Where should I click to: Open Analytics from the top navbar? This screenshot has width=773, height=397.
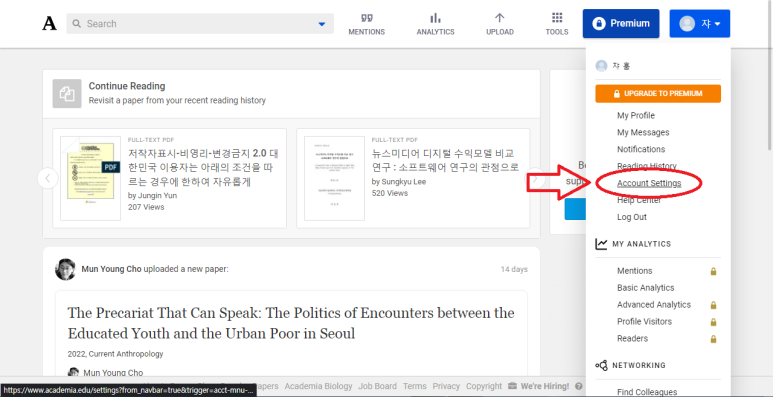[435, 24]
